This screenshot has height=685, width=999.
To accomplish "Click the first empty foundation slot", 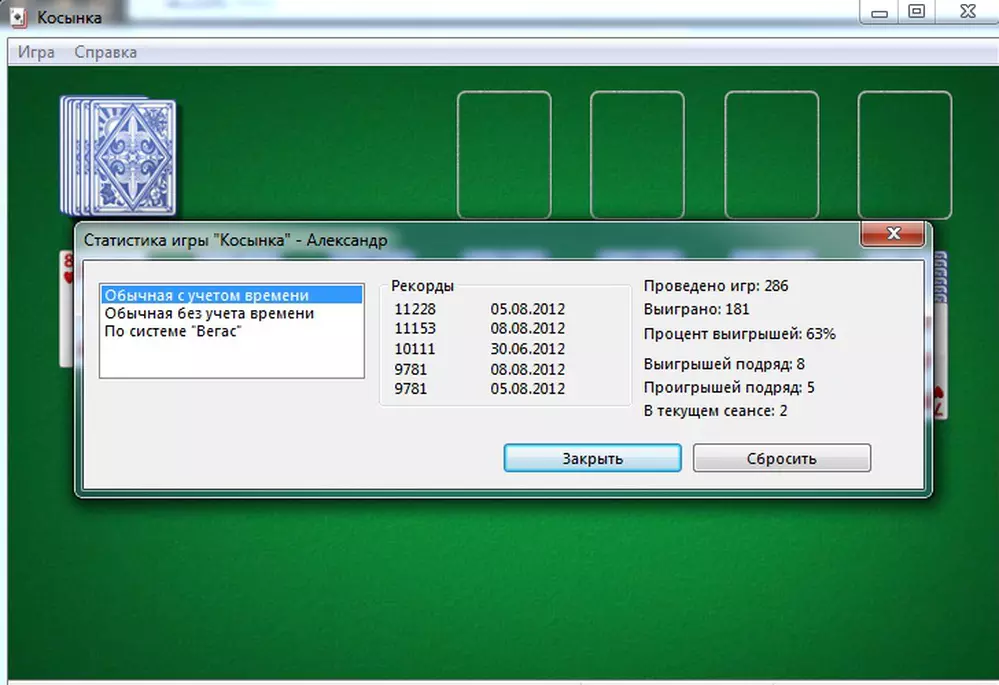I will [x=504, y=155].
